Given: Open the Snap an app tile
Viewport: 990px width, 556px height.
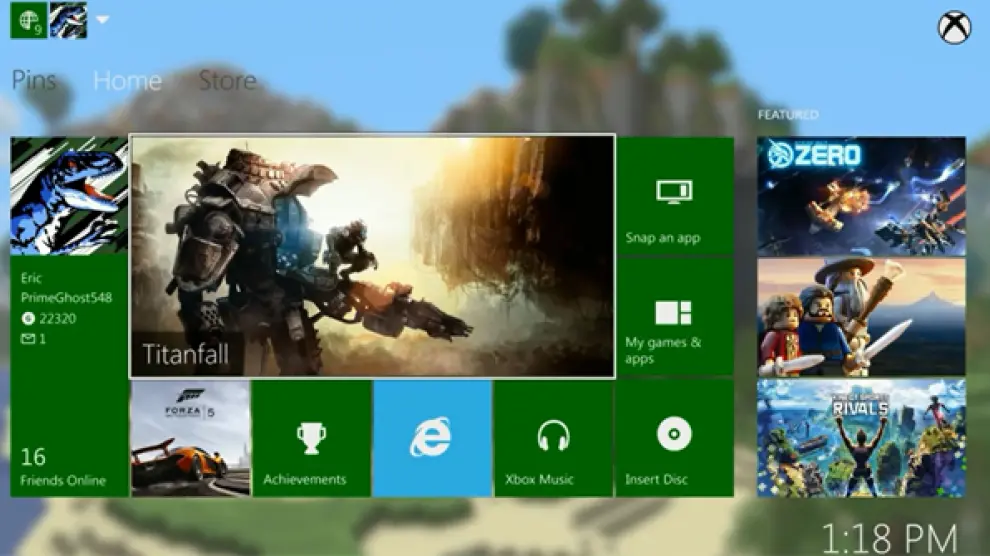Looking at the screenshot, I should coord(675,196).
